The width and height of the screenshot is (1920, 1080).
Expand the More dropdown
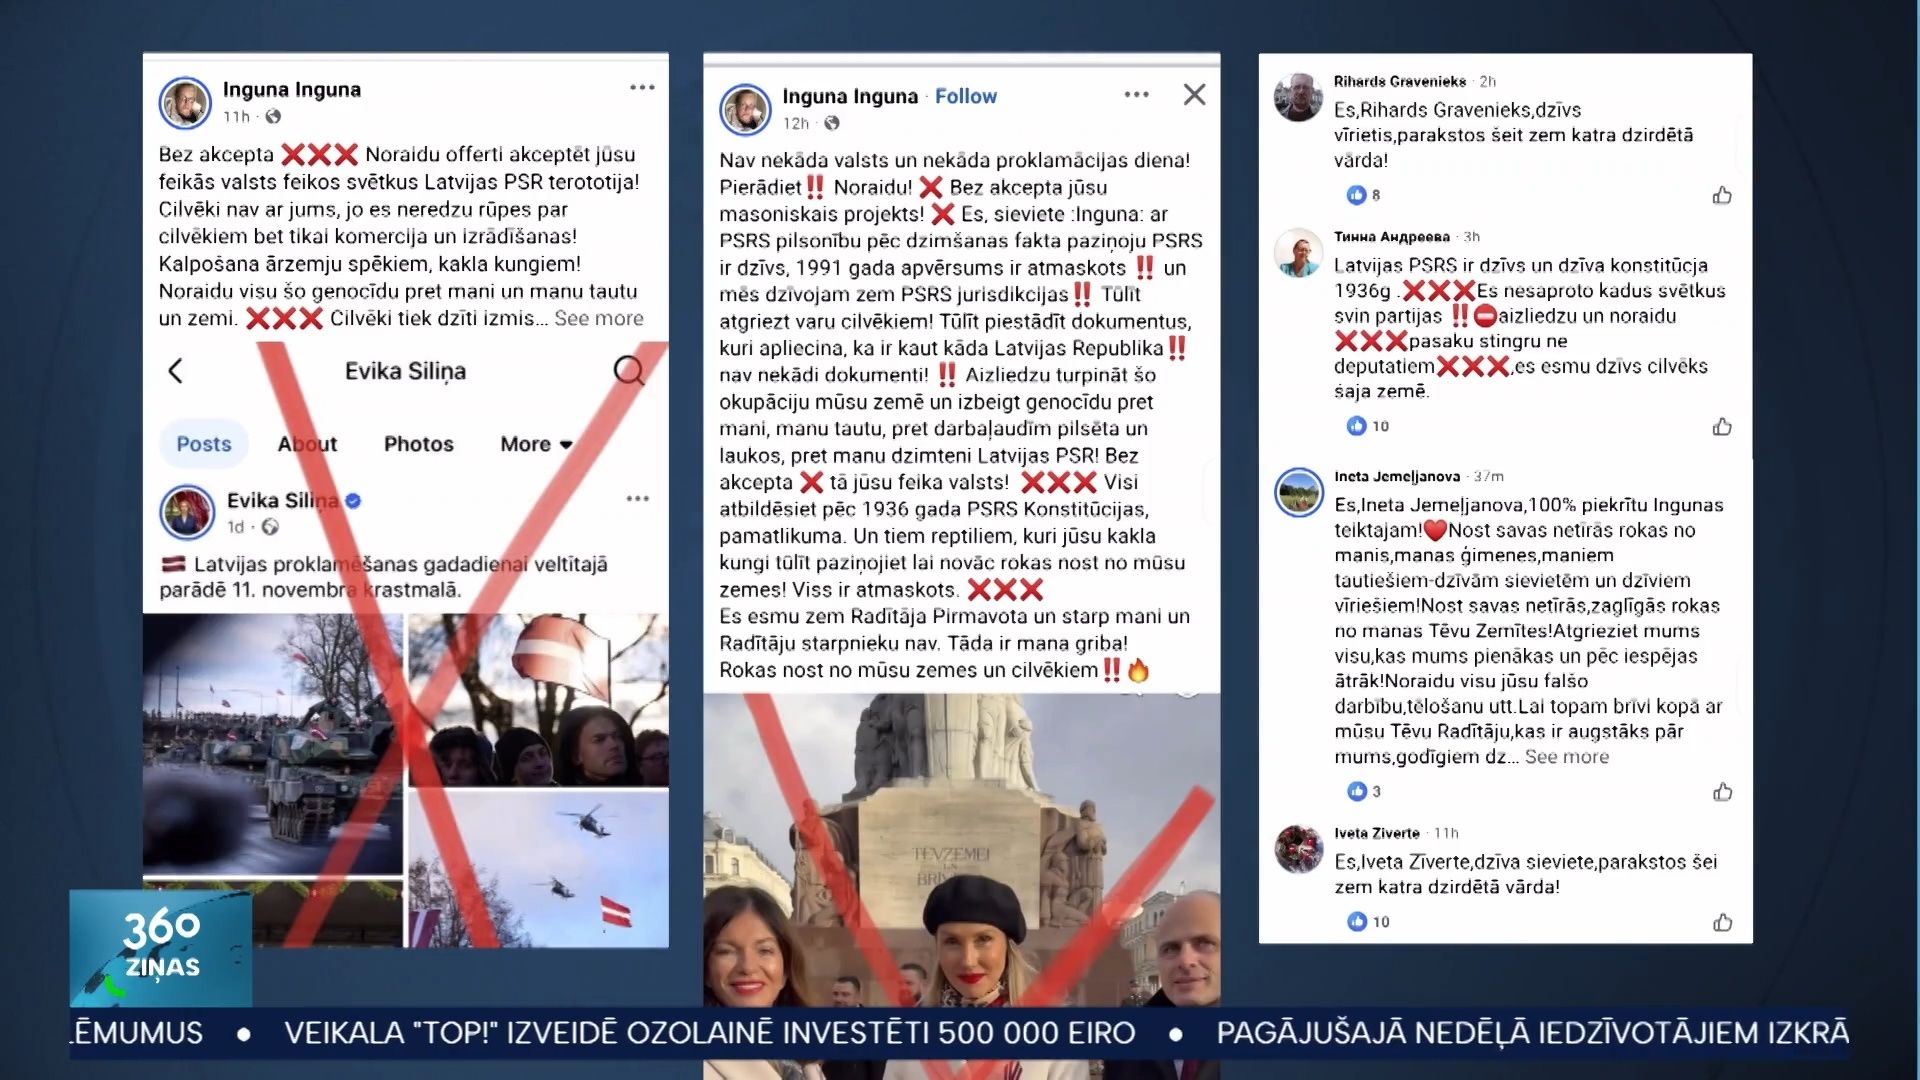pyautogui.click(x=536, y=444)
